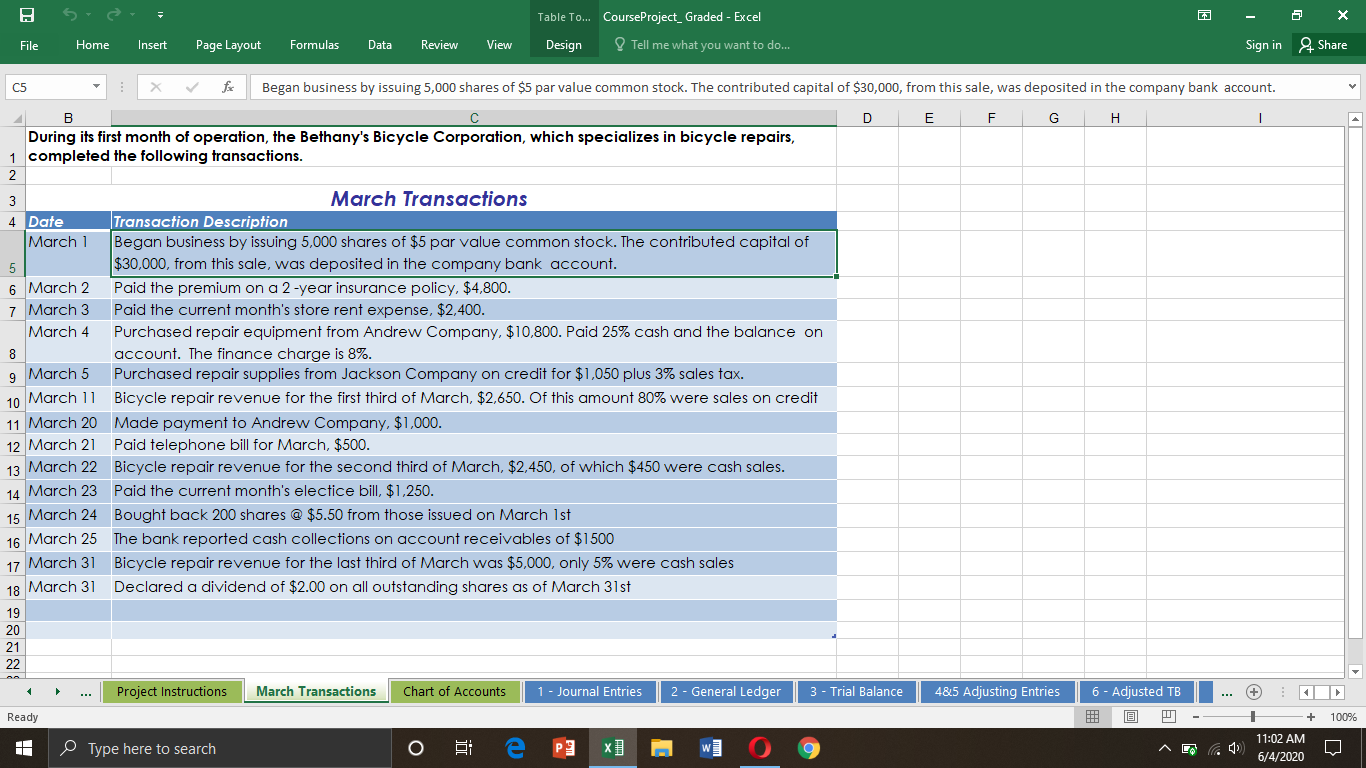
Task: Switch to Page Layout view in status bar
Action: pyautogui.click(x=1131, y=716)
